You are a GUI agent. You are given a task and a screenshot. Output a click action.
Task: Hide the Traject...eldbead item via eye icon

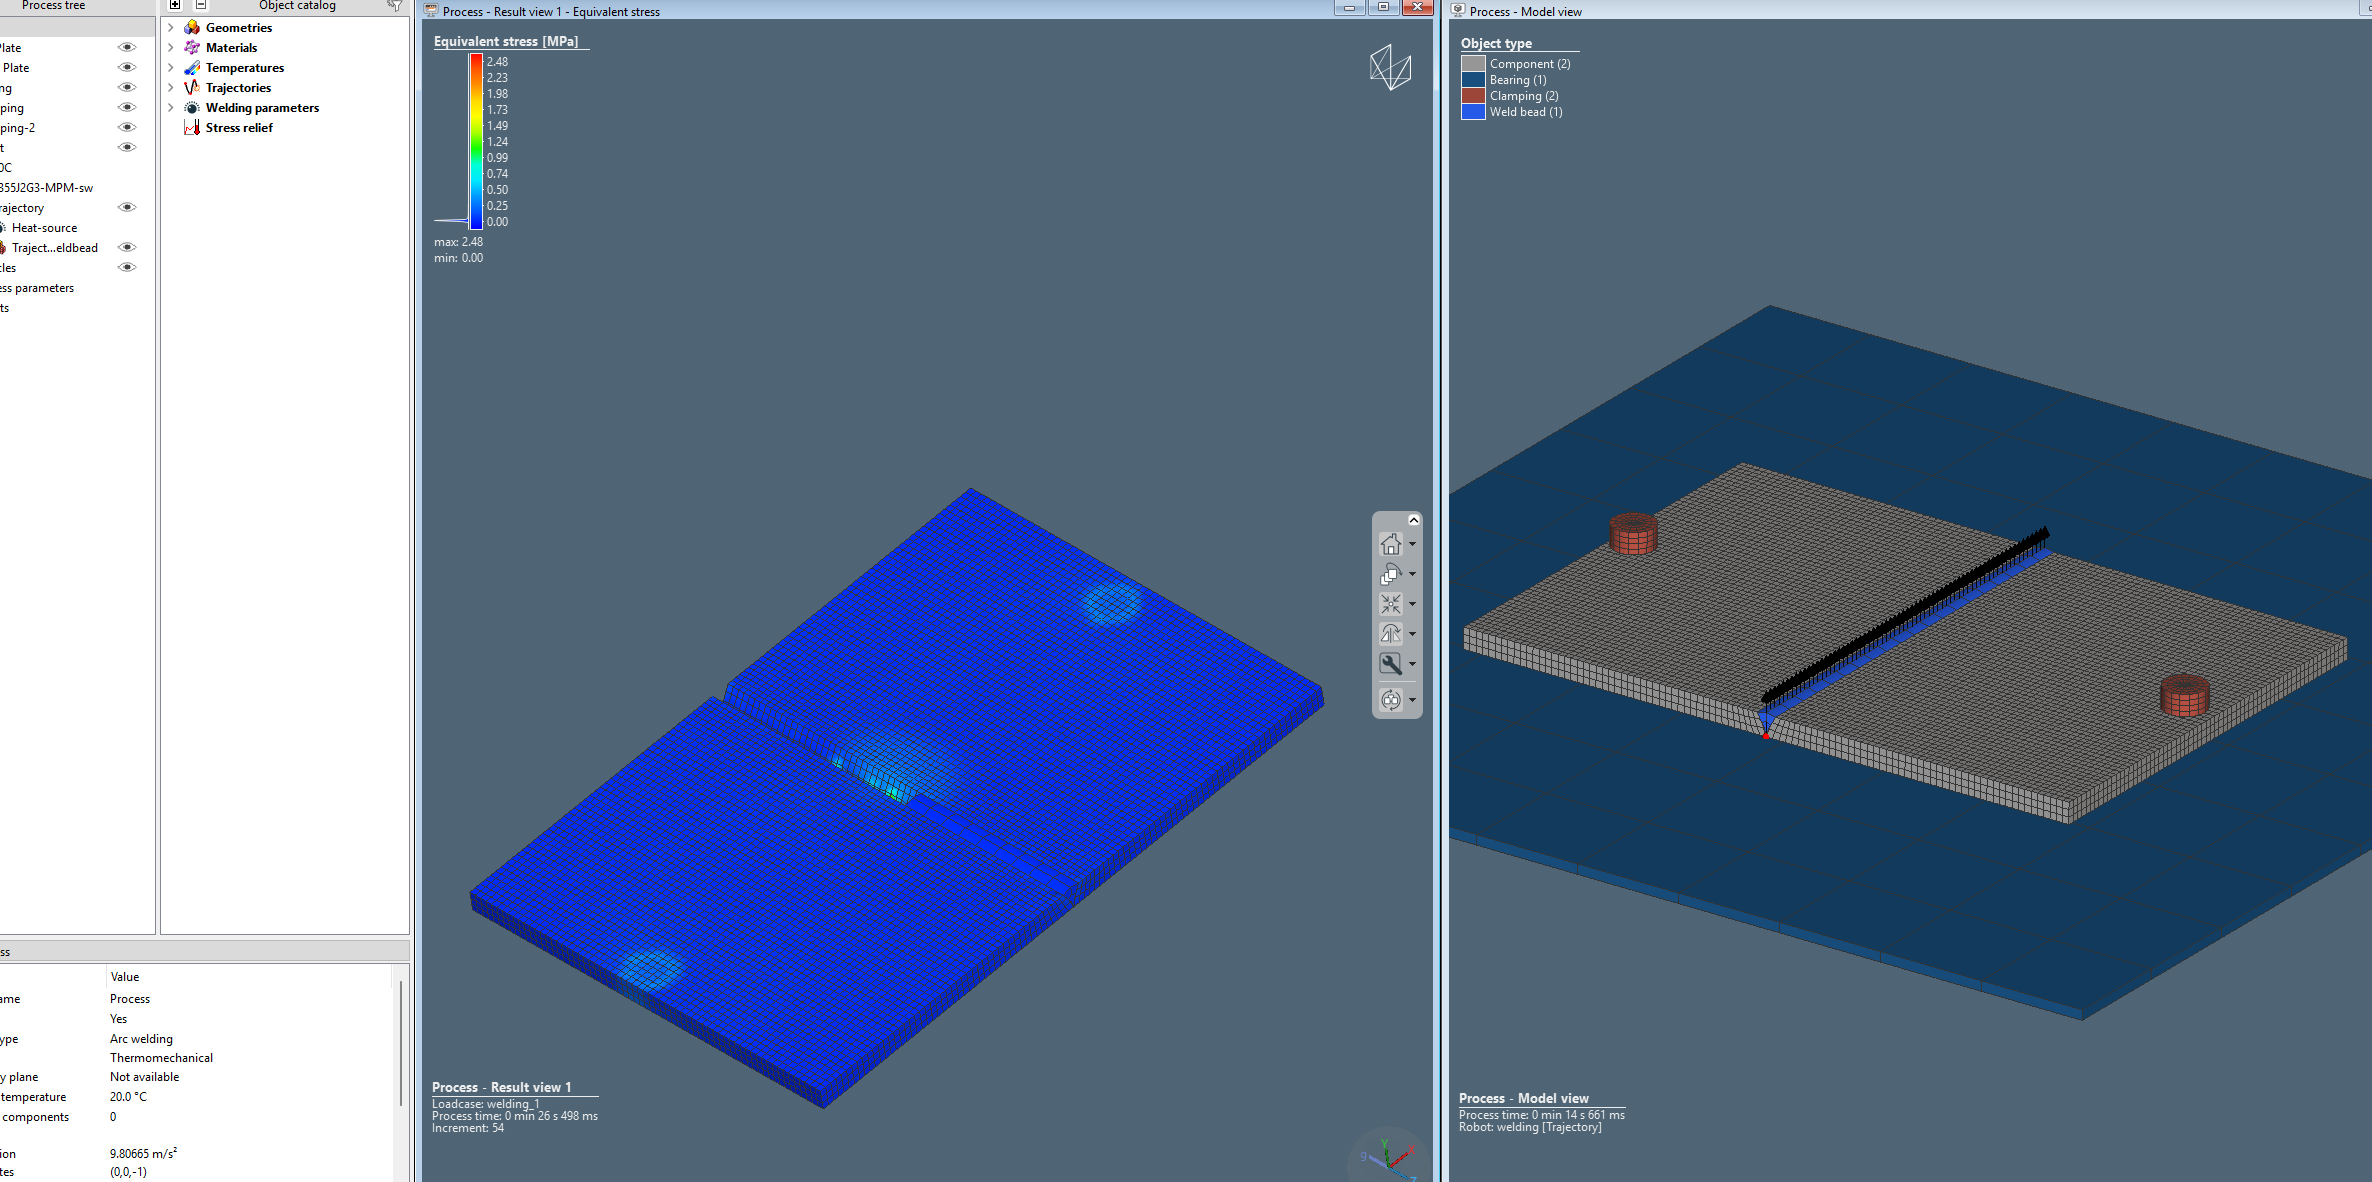coord(127,247)
